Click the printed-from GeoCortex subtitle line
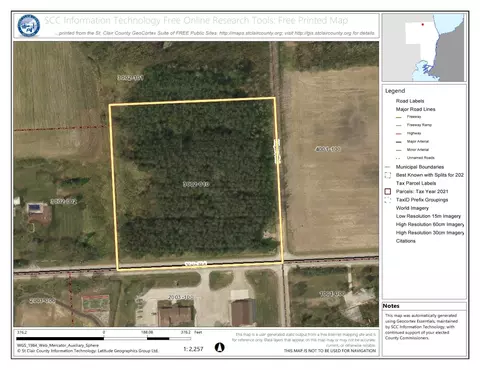The width and height of the screenshot is (480, 370). 215,33
